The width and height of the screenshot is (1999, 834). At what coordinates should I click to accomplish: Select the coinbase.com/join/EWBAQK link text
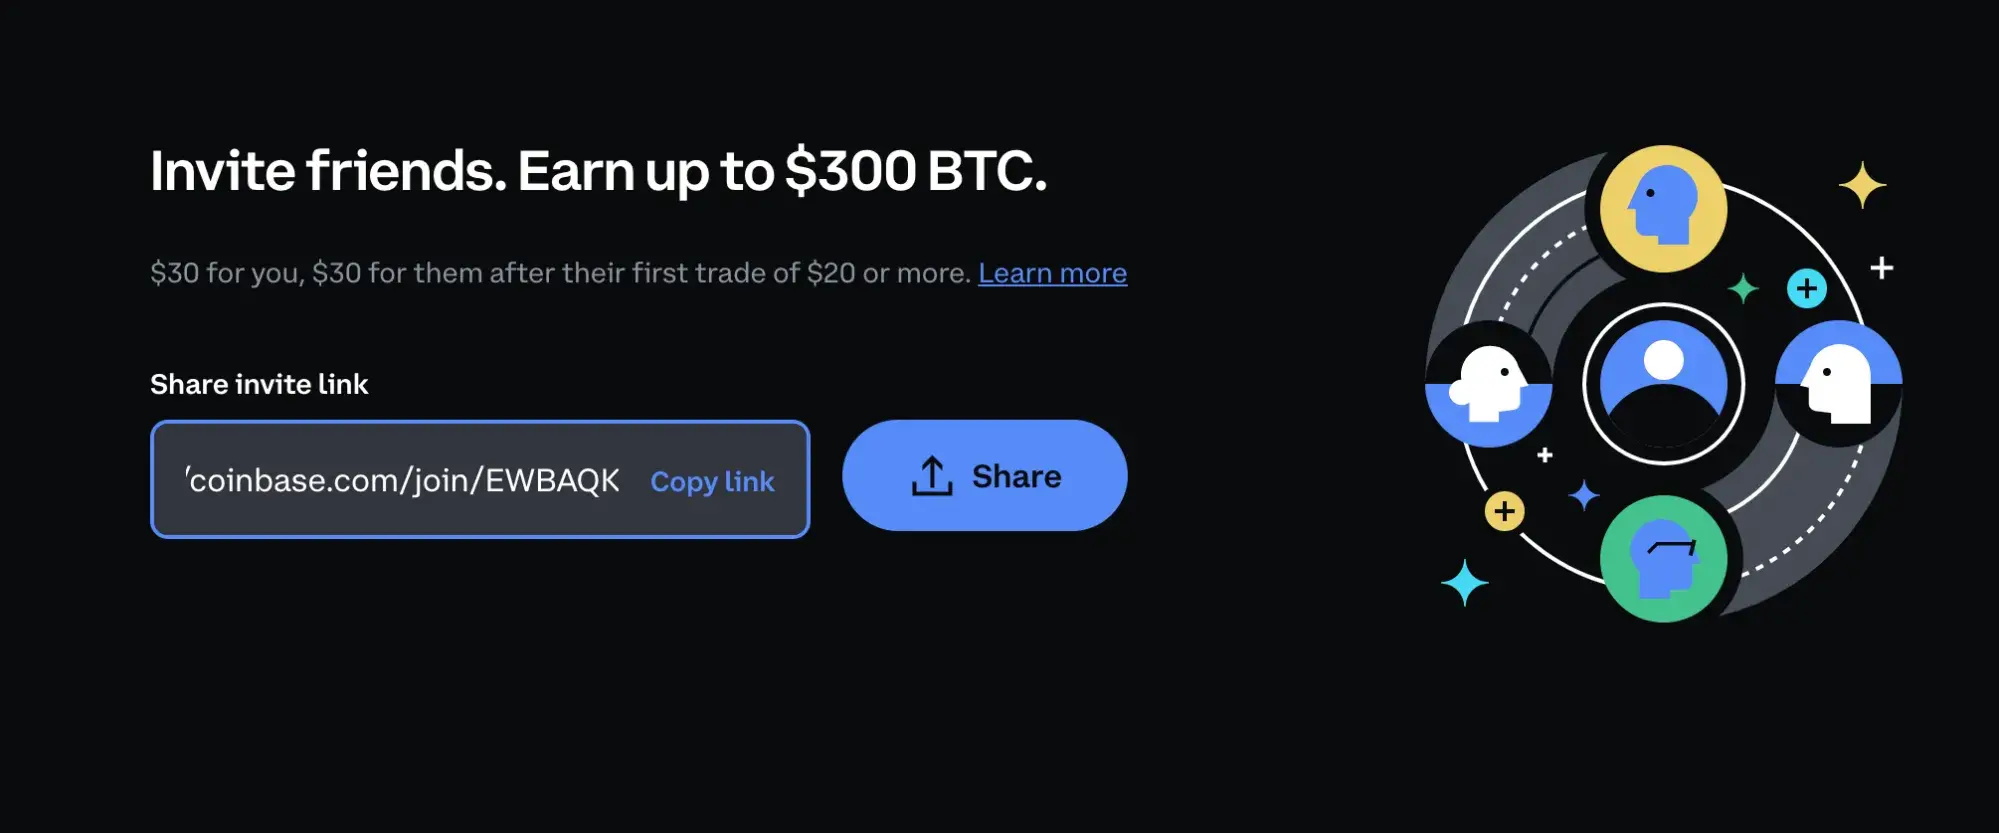[404, 479]
